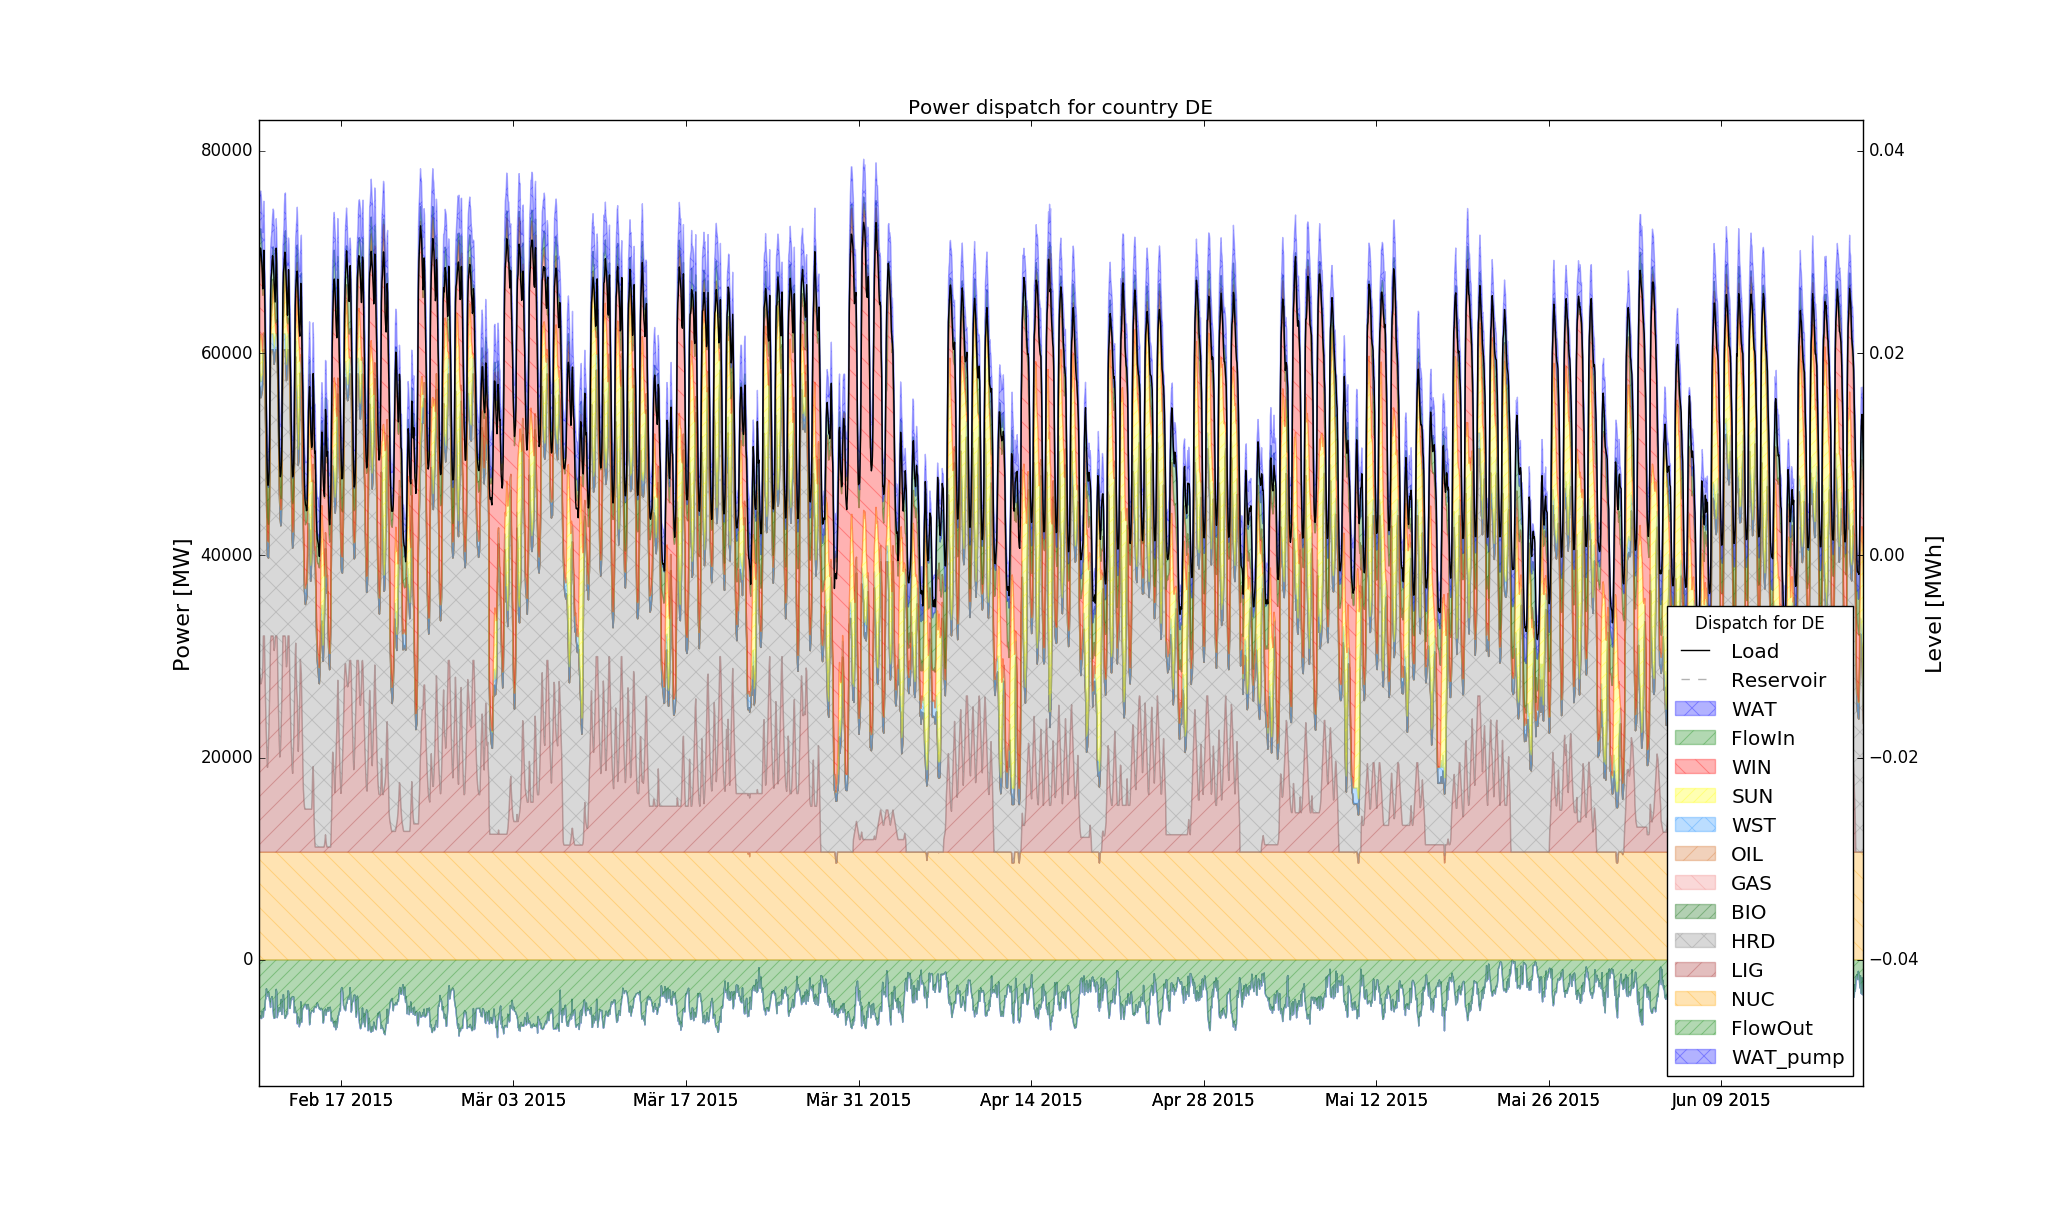Click the 'Mai 26 2015' x-axis tick label
The width and height of the screenshot is (2070, 1207).
(1549, 1100)
